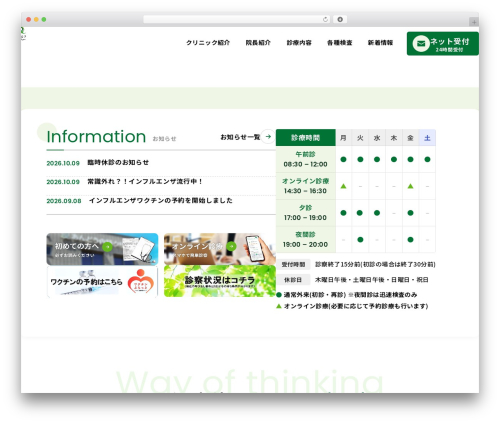Click the 夜間診 19:00–20:00 row label
Viewport: 500px width, 423px height.
click(x=306, y=240)
